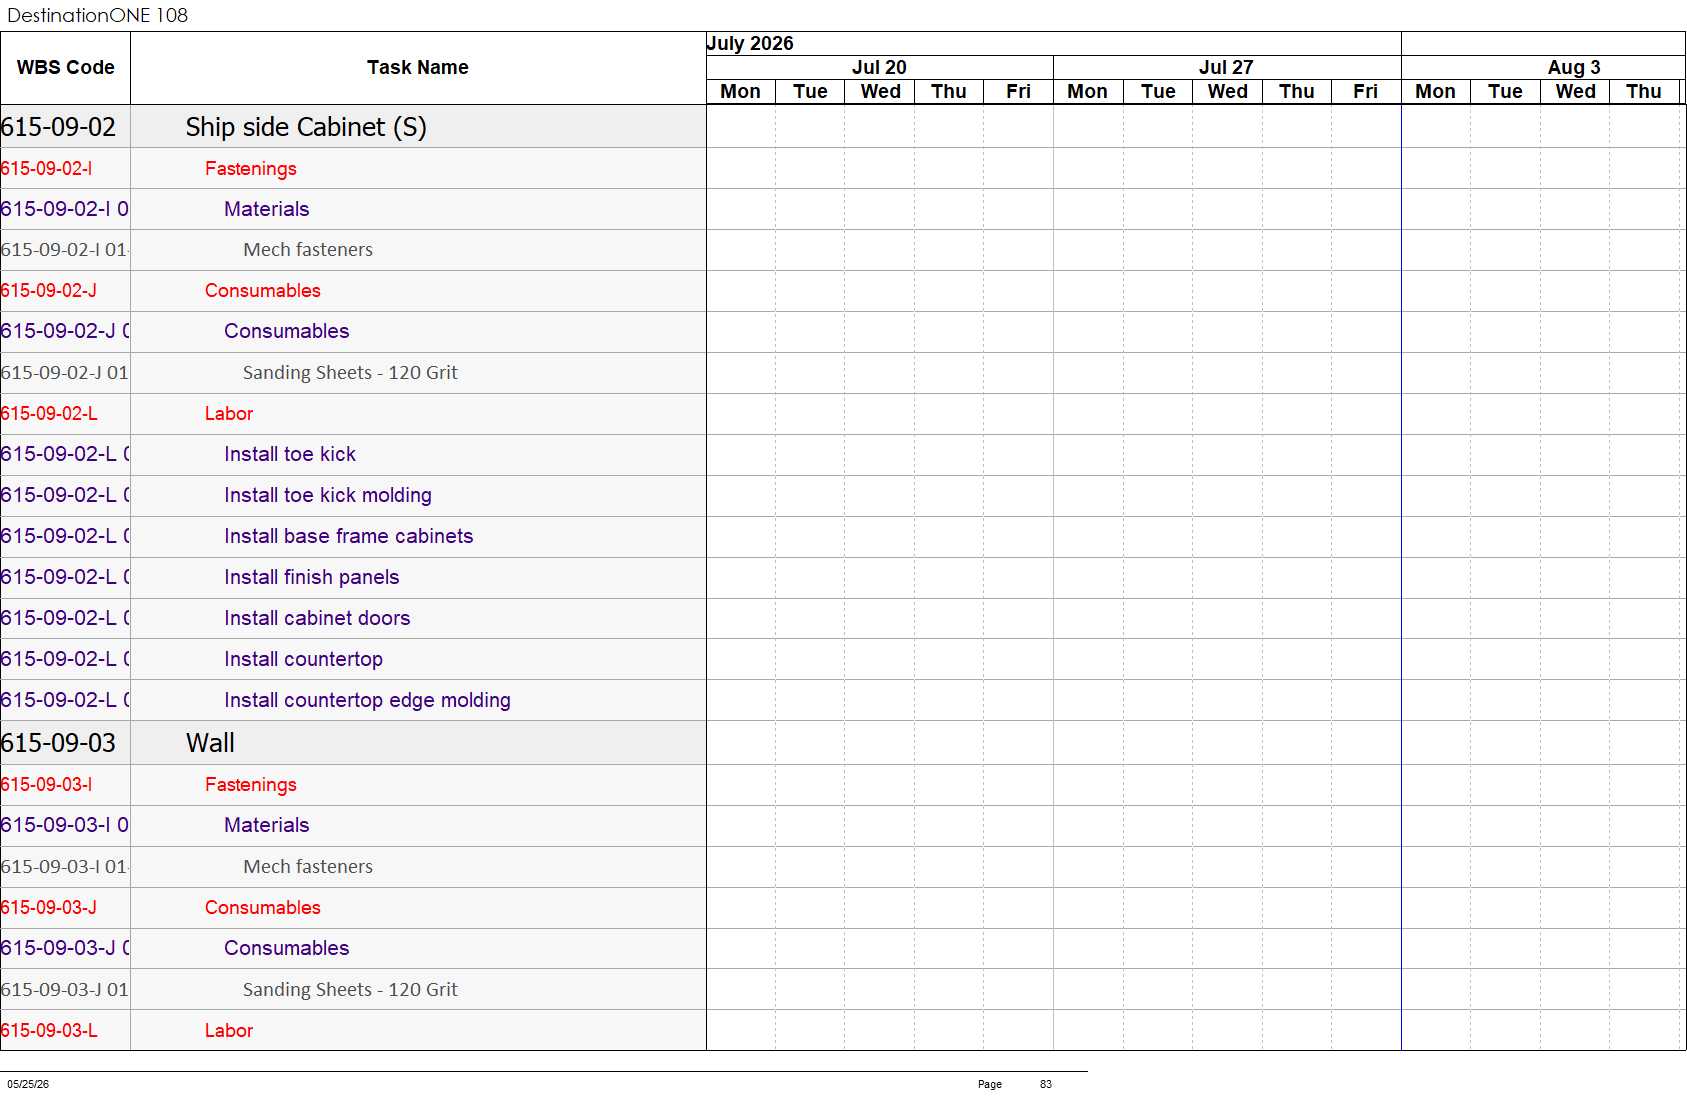Viewport: 1687px width, 1097px height.
Task: Select the 'Install toe kick molding' task
Action: click(328, 495)
